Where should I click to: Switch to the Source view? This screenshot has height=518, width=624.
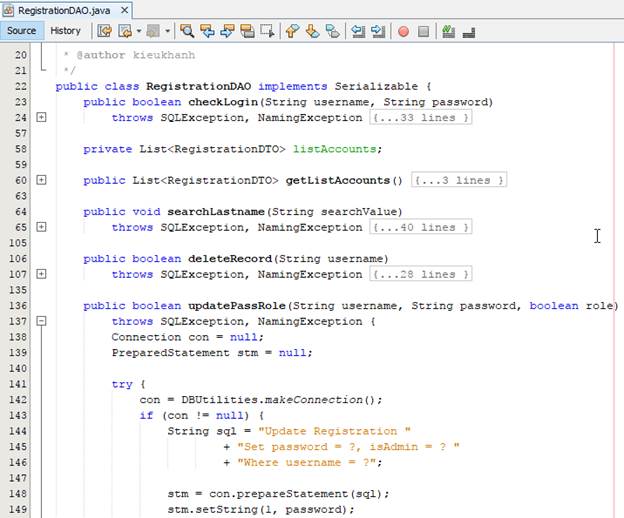click(x=21, y=31)
